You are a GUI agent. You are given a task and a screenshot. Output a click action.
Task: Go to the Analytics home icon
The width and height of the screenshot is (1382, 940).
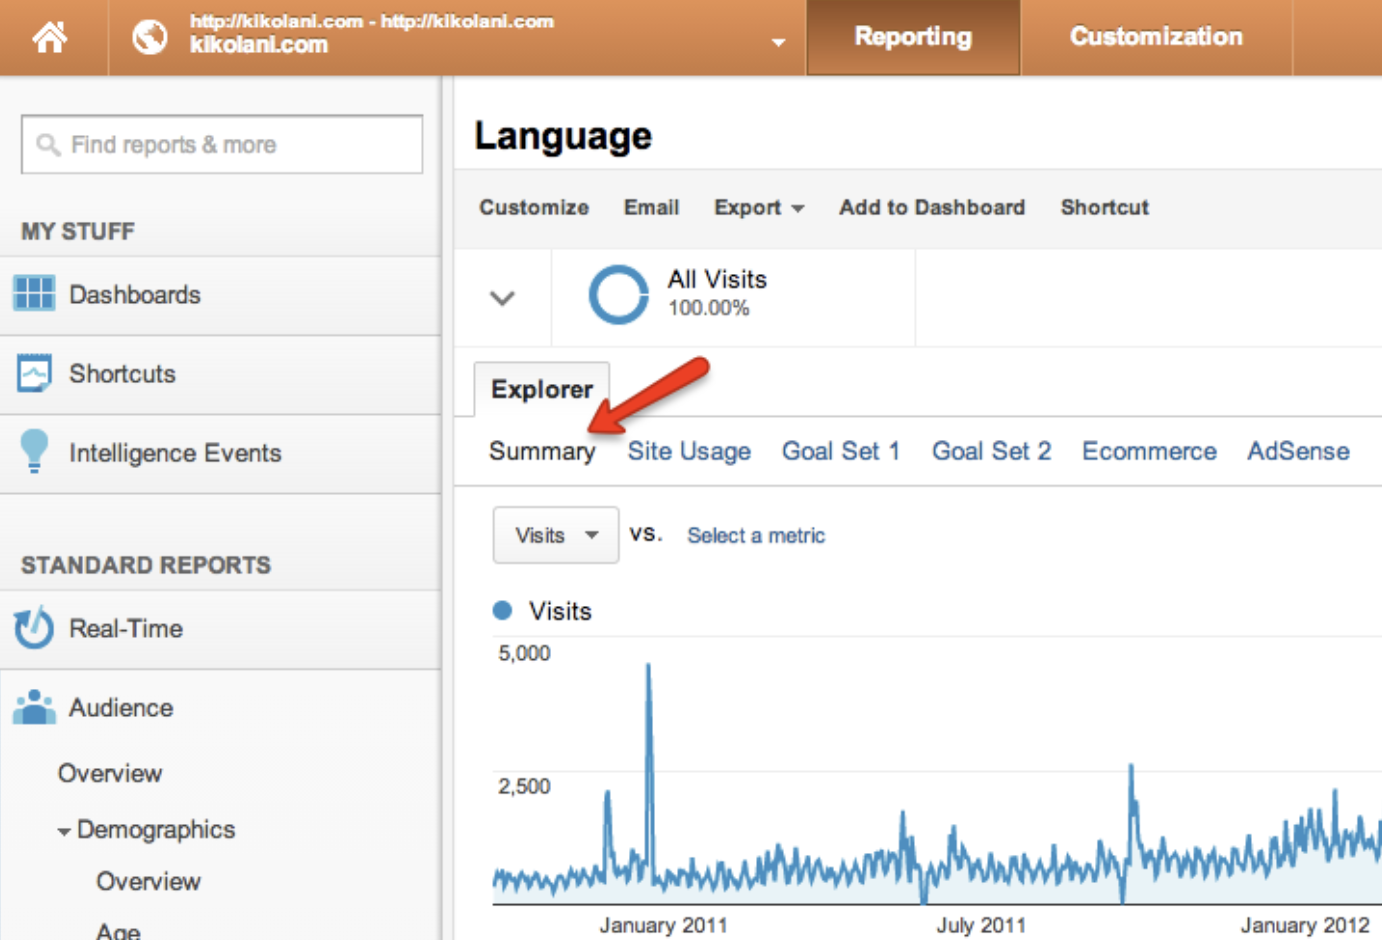click(x=50, y=37)
